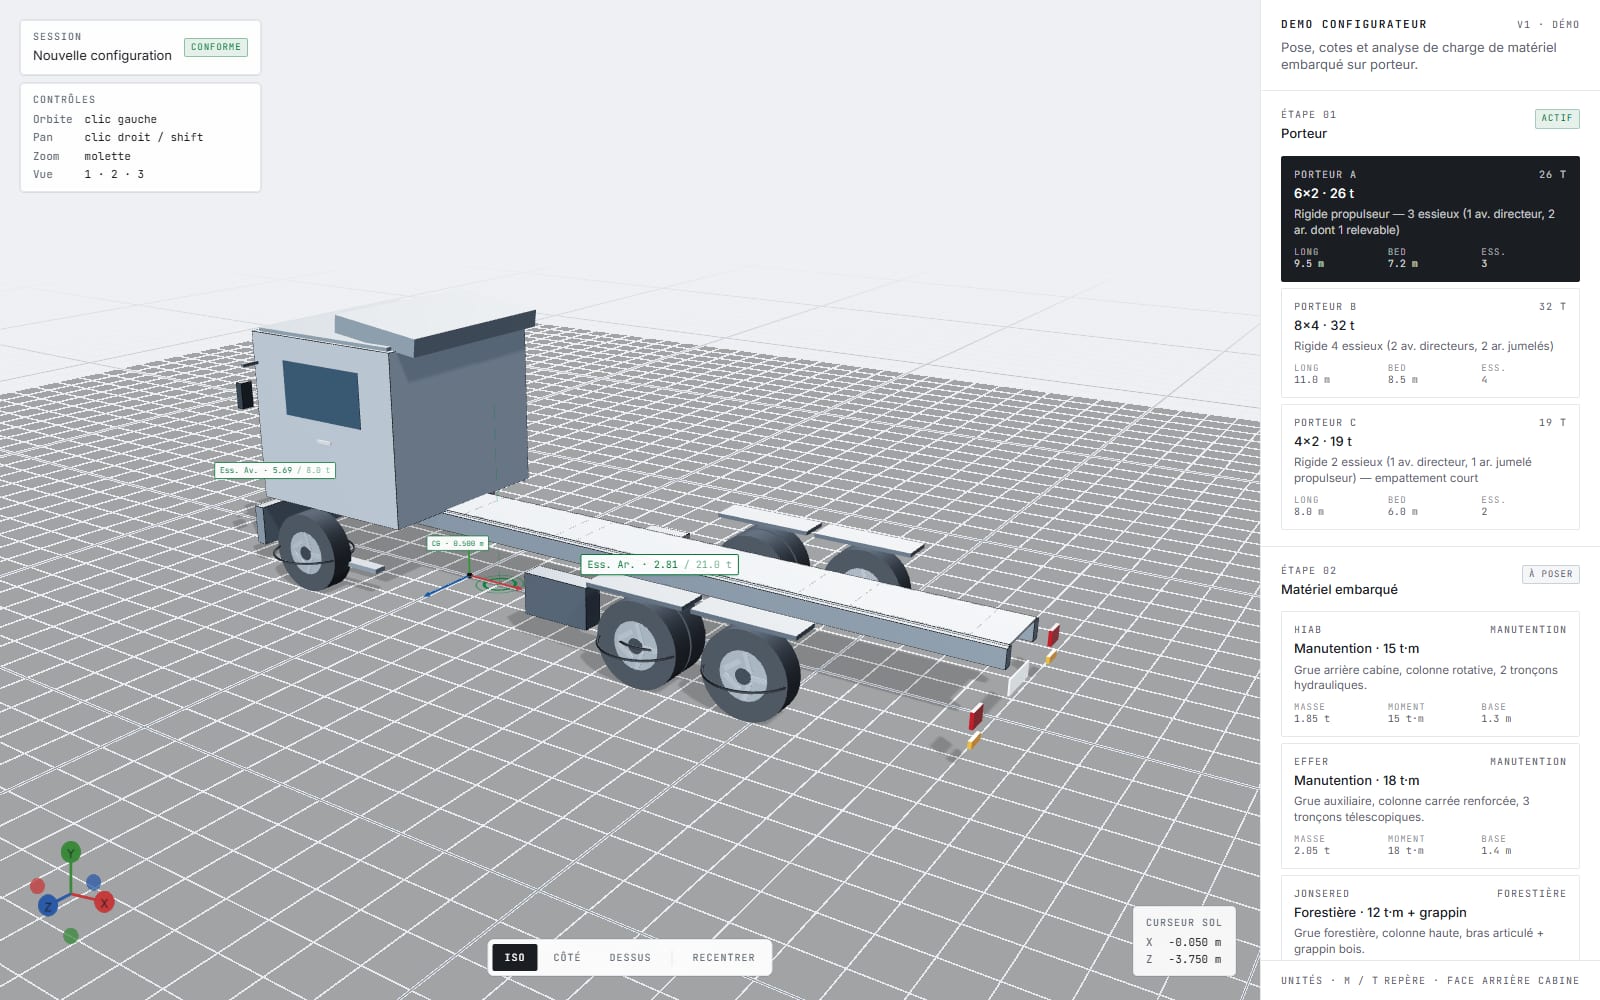Image resolution: width=1600 pixels, height=1000 pixels.
Task: Click the dark side box under the chassis
Action: pos(562,599)
